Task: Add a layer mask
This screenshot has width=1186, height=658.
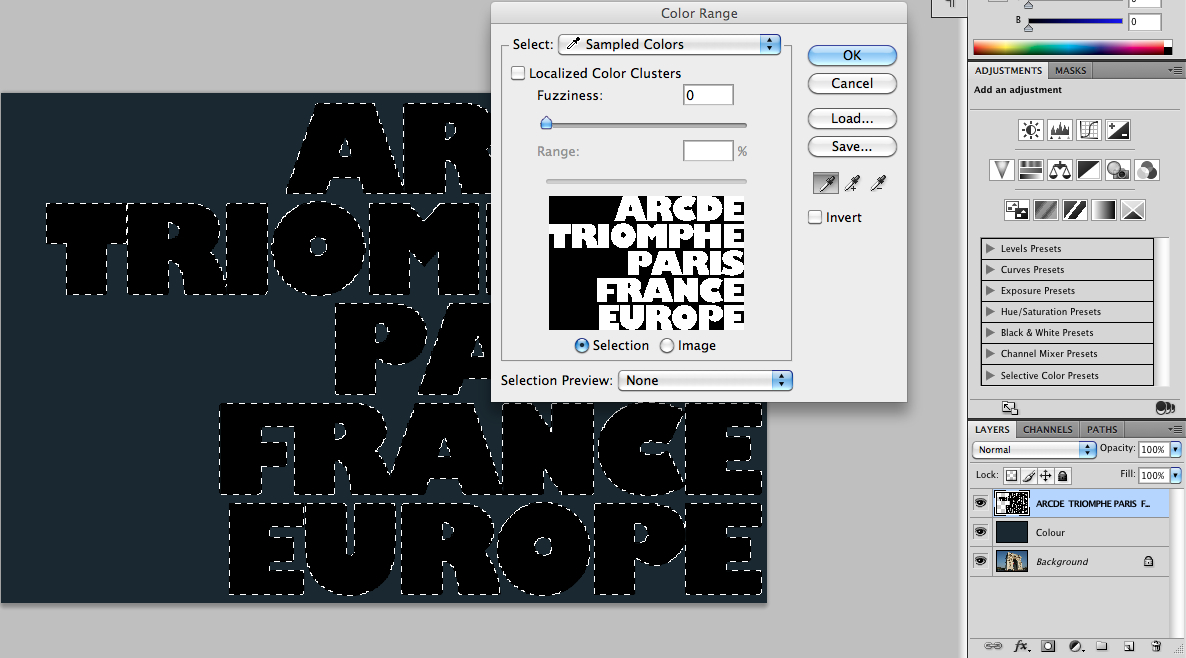Action: (x=1048, y=646)
